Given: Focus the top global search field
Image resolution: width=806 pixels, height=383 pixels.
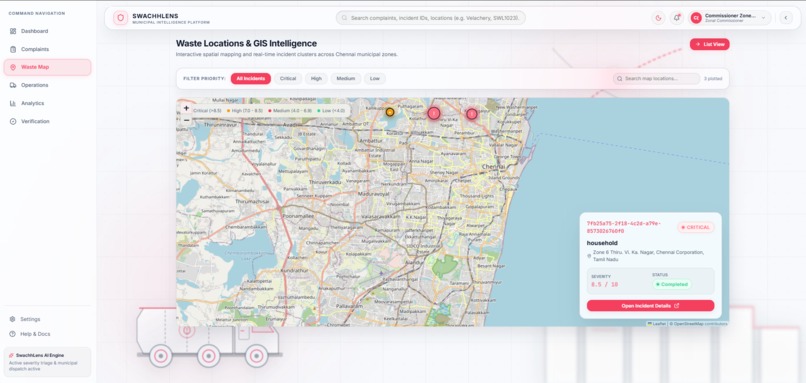Looking at the screenshot, I should pyautogui.click(x=431, y=18).
